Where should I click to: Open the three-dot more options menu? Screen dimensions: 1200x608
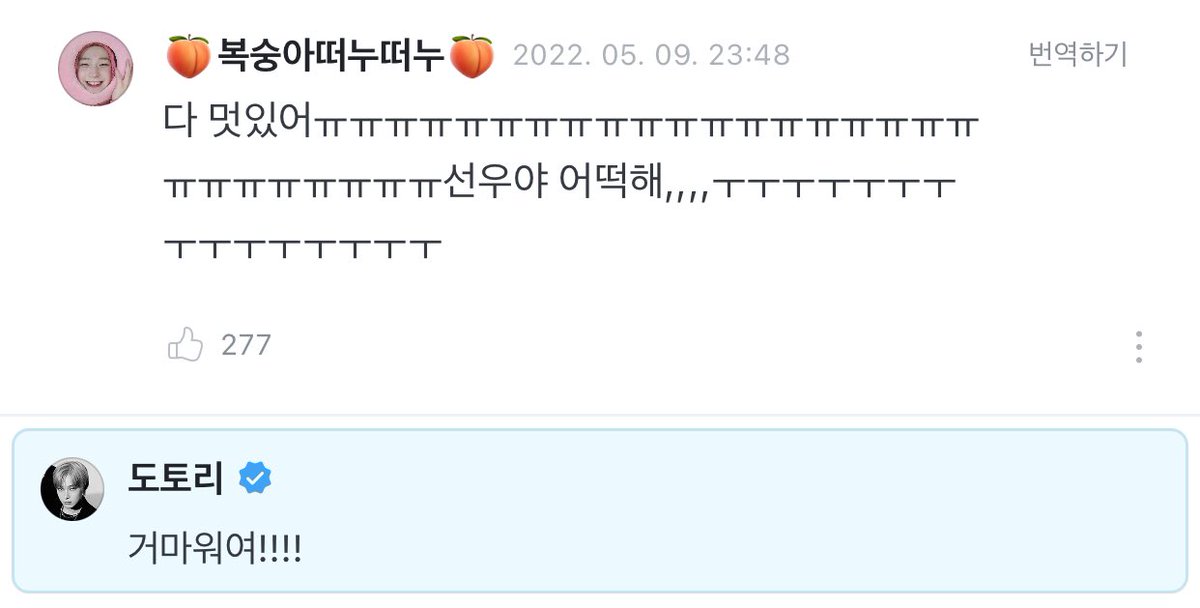[1139, 346]
